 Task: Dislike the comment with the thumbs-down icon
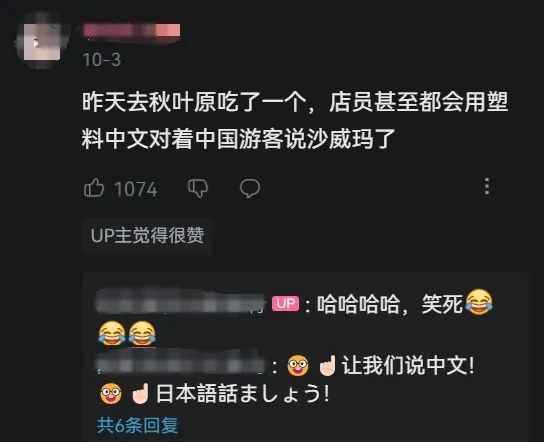[198, 188]
